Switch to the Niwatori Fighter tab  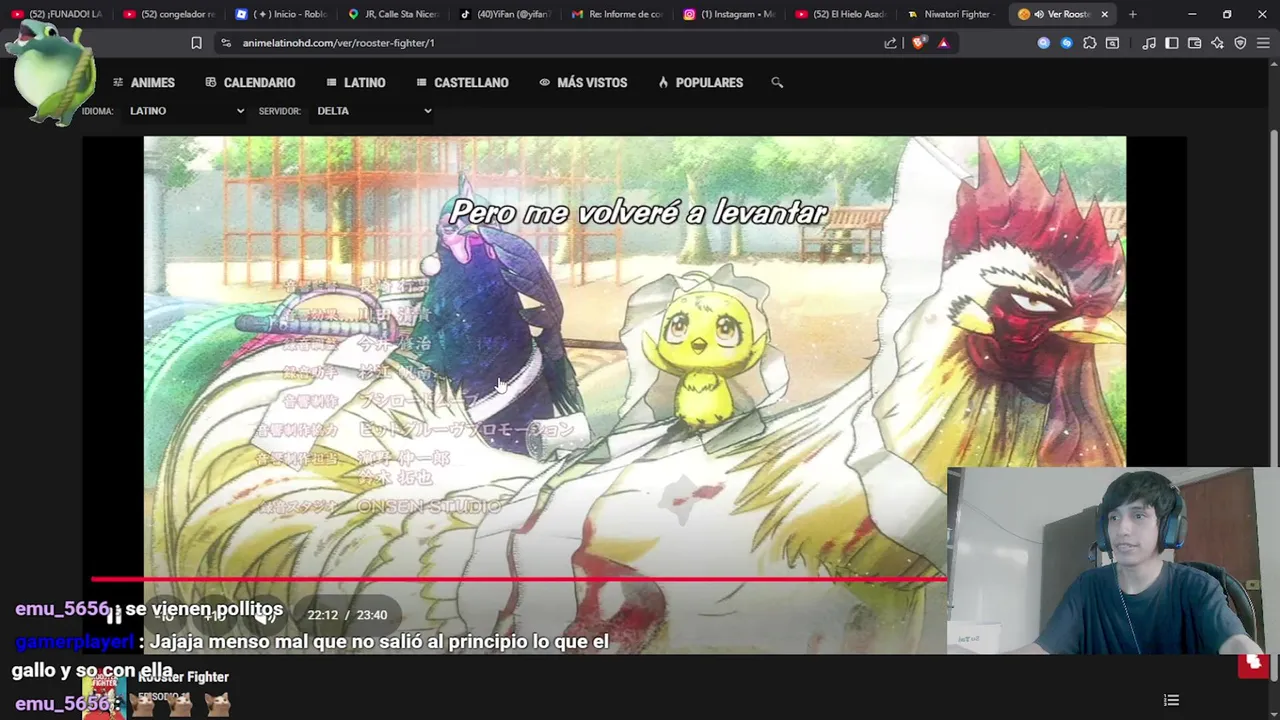click(x=954, y=14)
